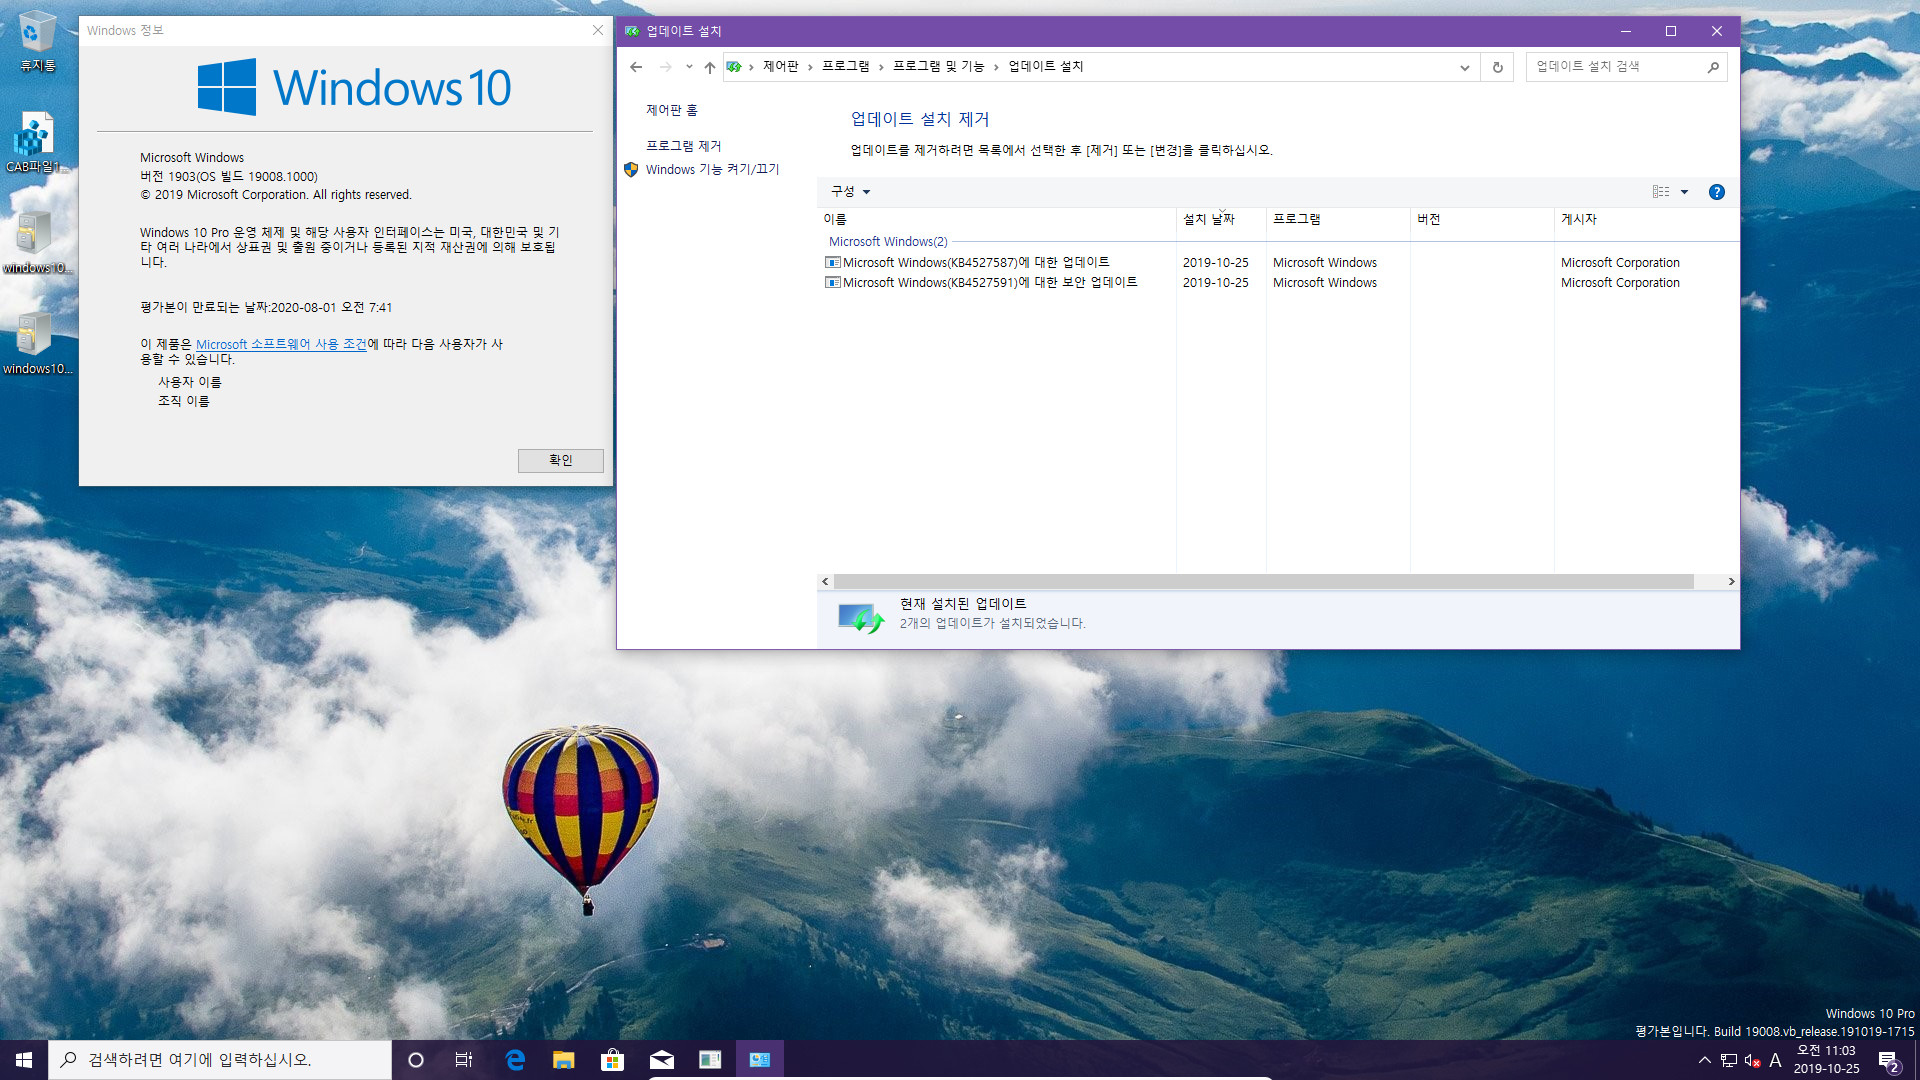Viewport: 1920px width, 1080px height.
Task: Go up one level to 프로그램 및 기능
Action: (x=709, y=67)
